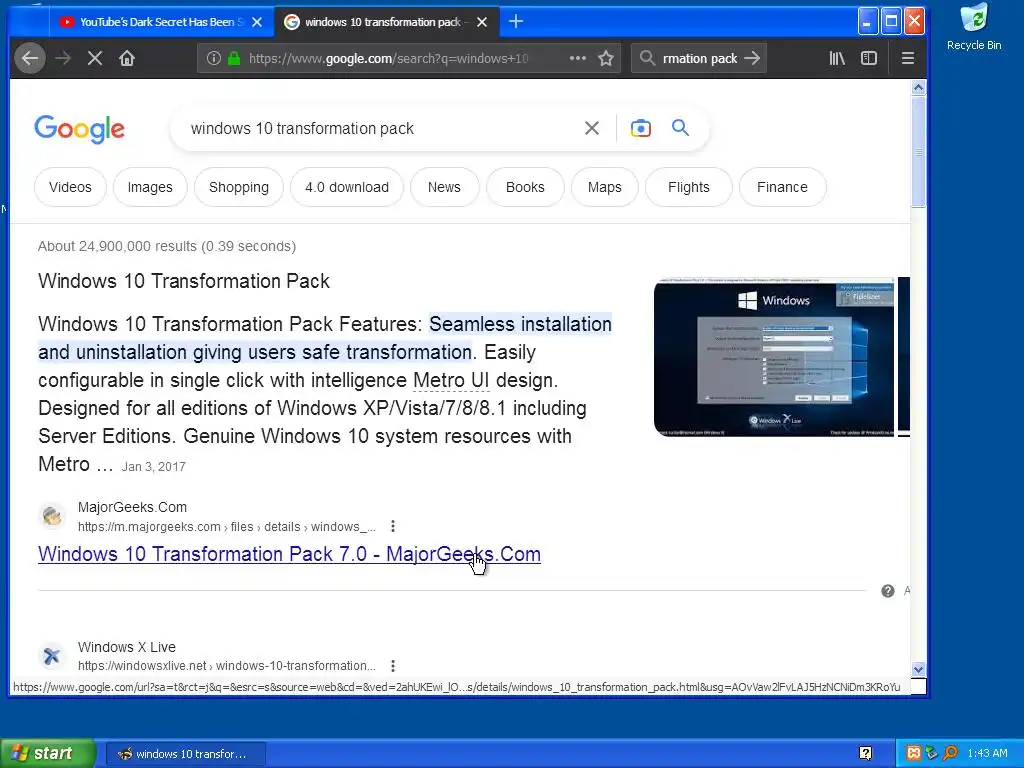Open the Finance filter chip

pyautogui.click(x=782, y=187)
